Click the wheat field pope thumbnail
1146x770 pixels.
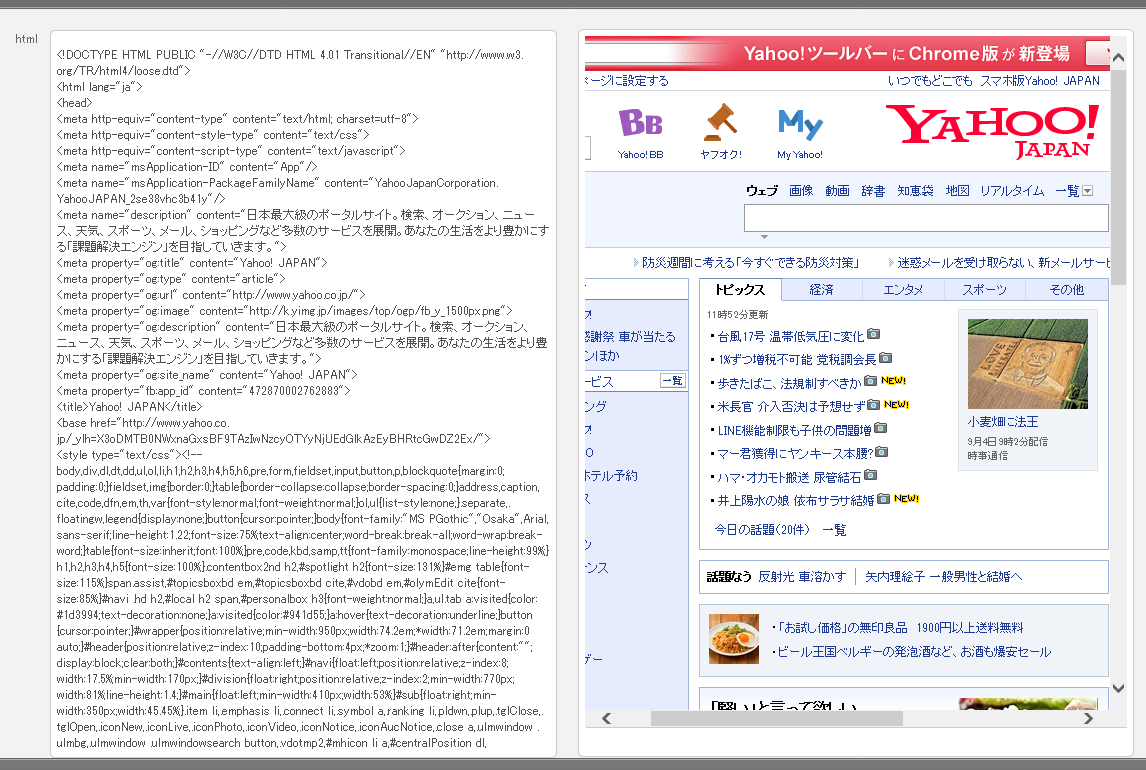(x=1028, y=364)
